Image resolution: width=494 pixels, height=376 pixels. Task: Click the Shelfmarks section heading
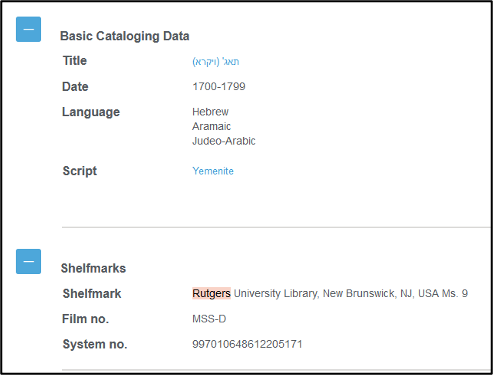pos(93,268)
